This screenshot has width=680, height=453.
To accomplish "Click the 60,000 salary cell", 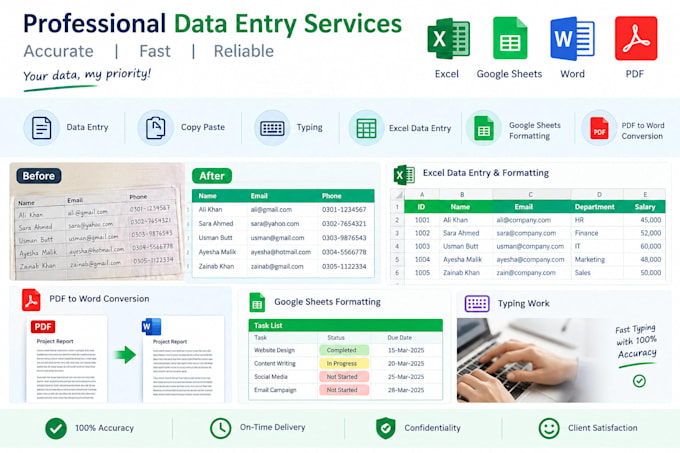I will [x=644, y=246].
